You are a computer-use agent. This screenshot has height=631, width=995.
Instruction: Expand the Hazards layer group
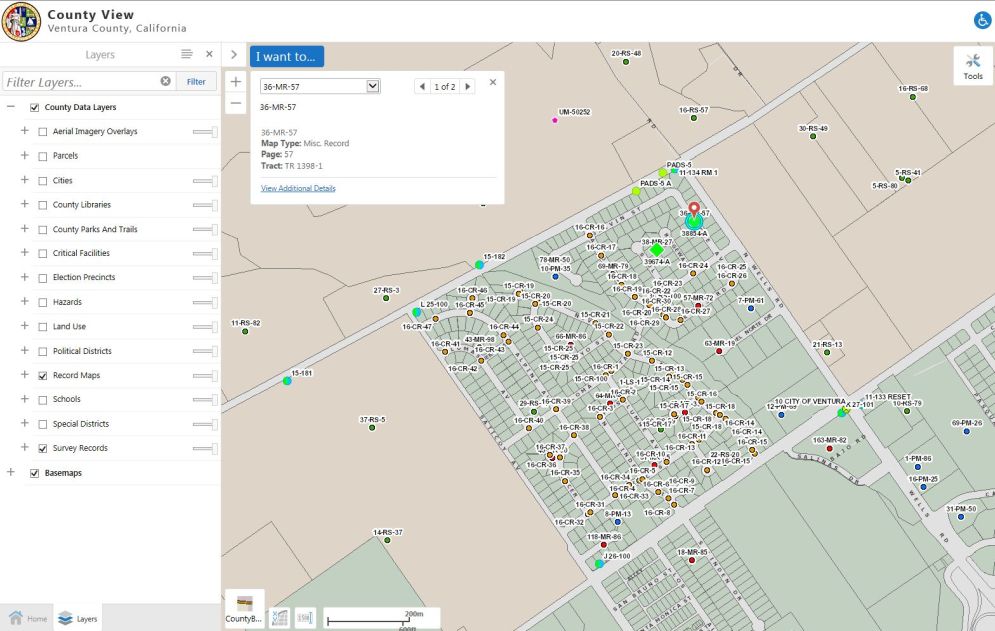click(24, 302)
